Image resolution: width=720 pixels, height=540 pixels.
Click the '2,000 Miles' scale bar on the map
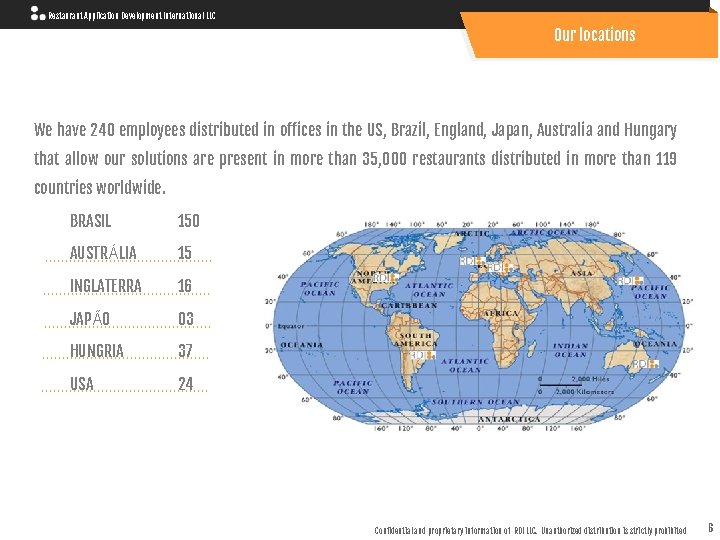574,381
